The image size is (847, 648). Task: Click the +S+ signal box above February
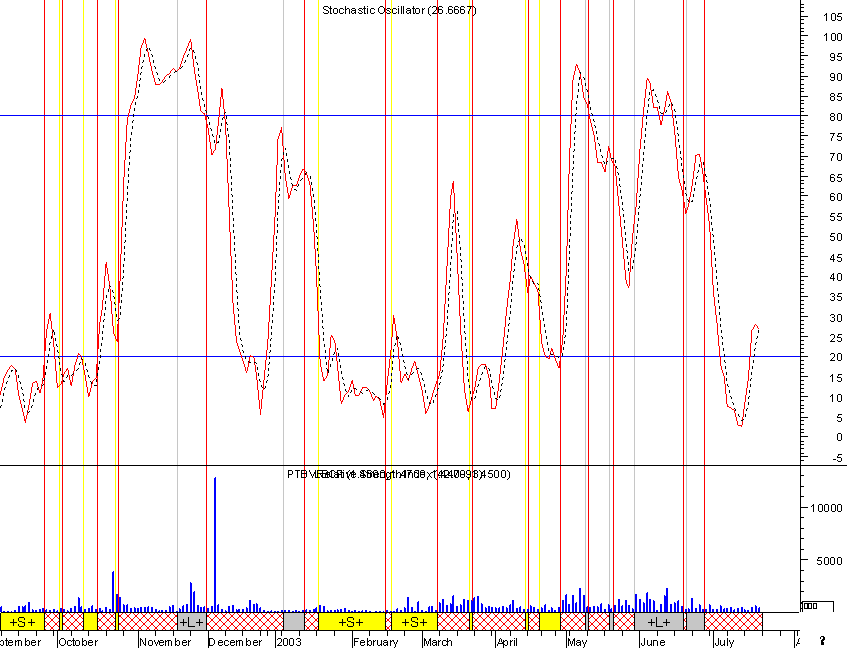(352, 622)
